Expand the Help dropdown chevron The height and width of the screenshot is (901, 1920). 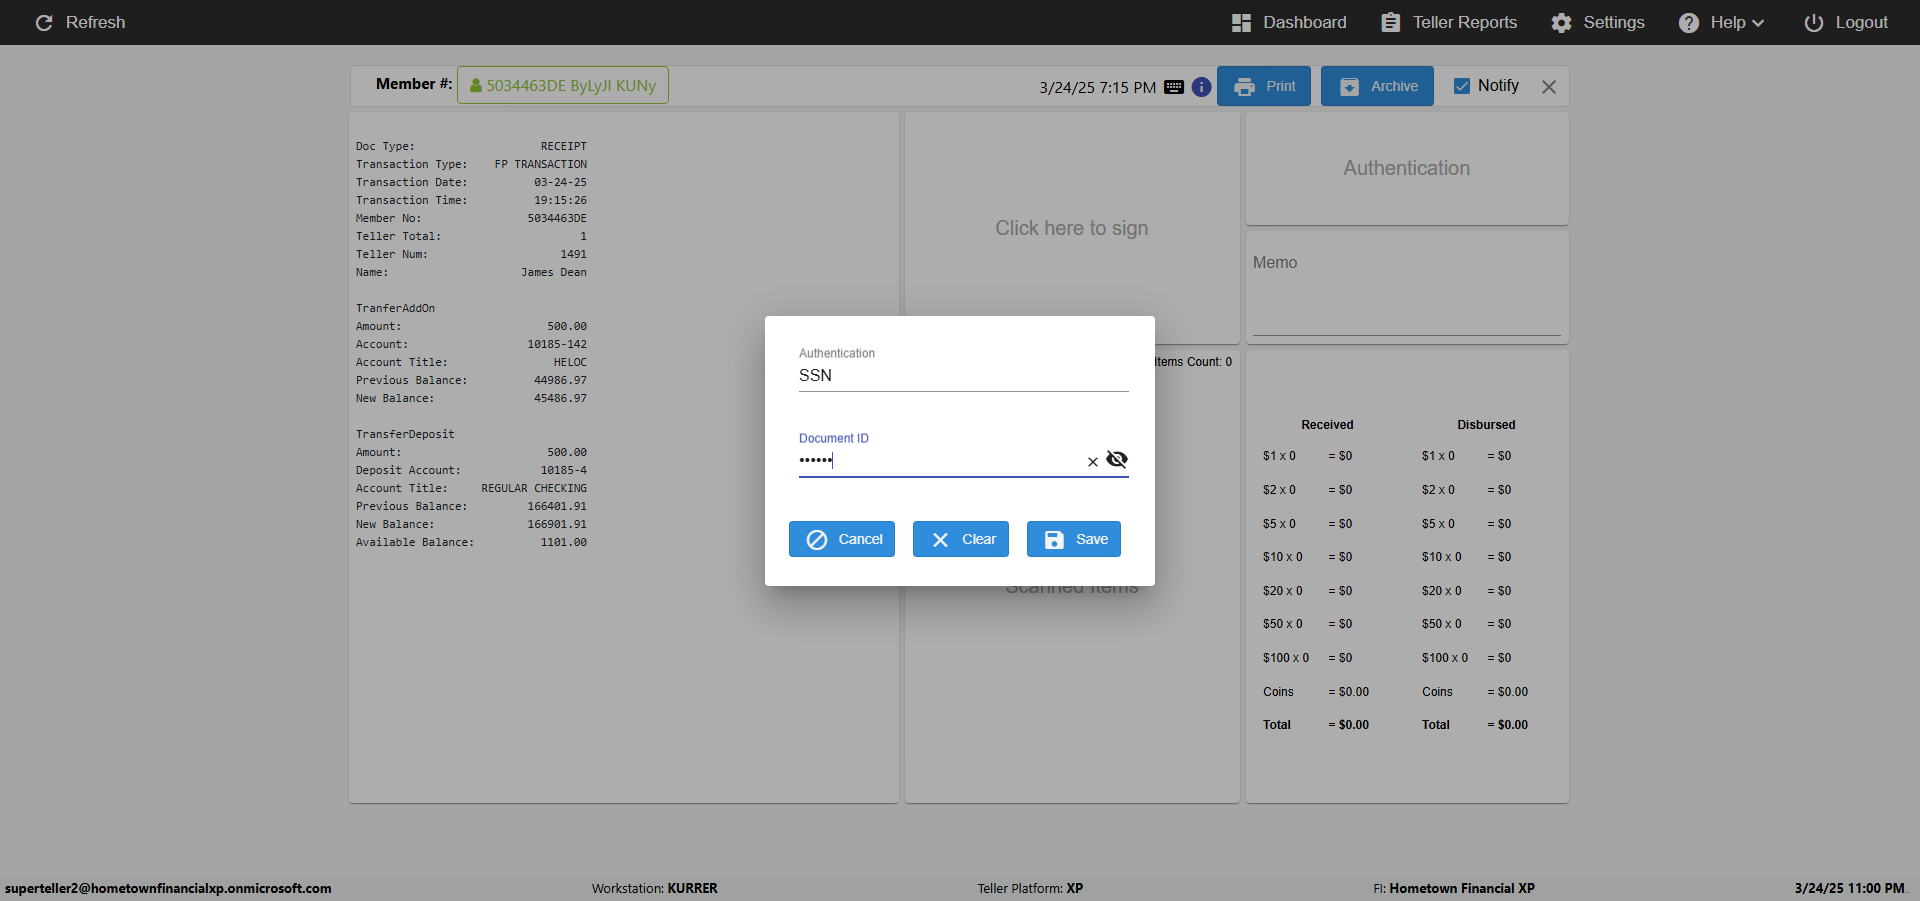point(1758,23)
